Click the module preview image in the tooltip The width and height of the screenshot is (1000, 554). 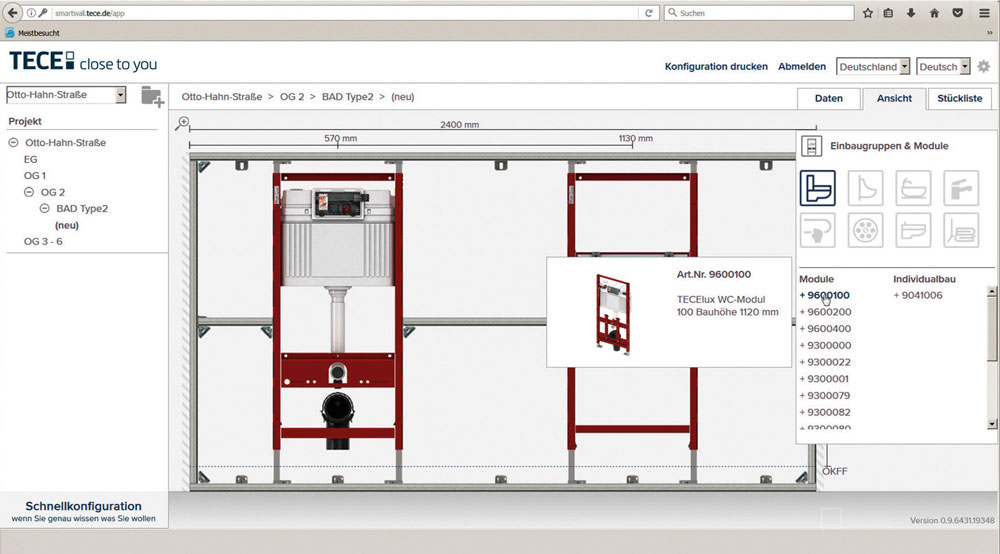point(613,313)
